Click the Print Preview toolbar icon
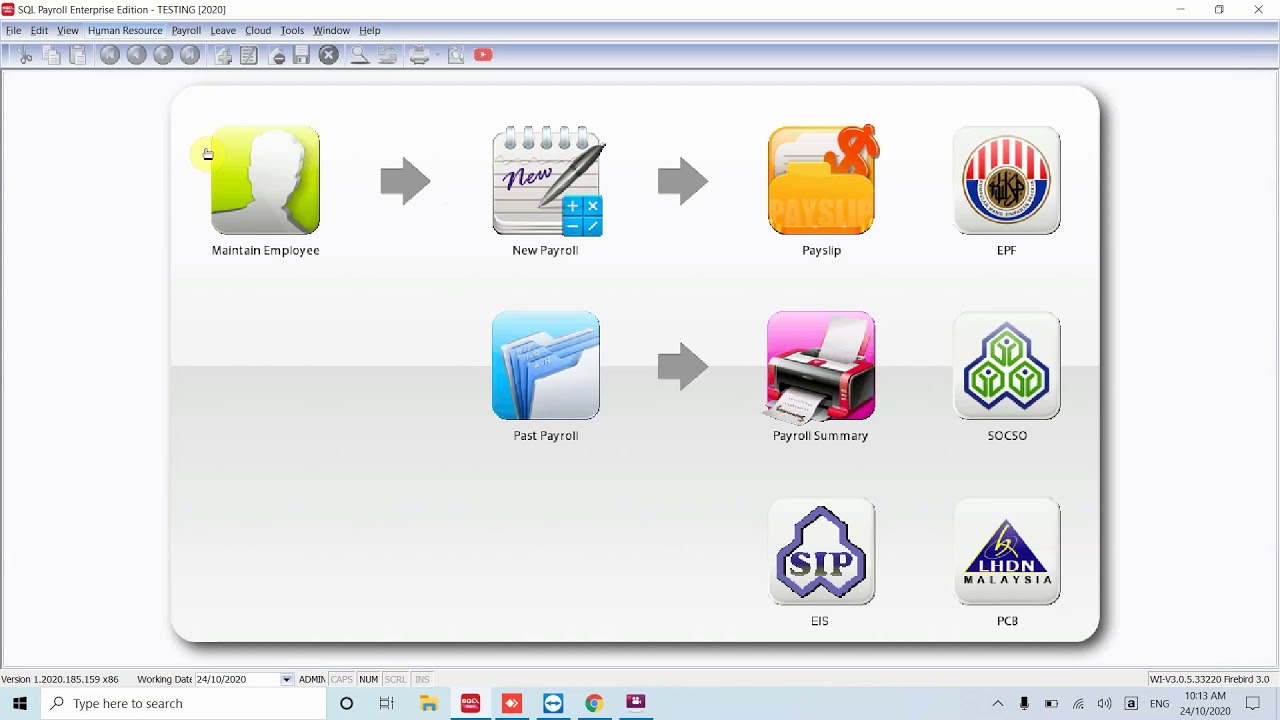This screenshot has height=720, width=1280. (x=456, y=56)
